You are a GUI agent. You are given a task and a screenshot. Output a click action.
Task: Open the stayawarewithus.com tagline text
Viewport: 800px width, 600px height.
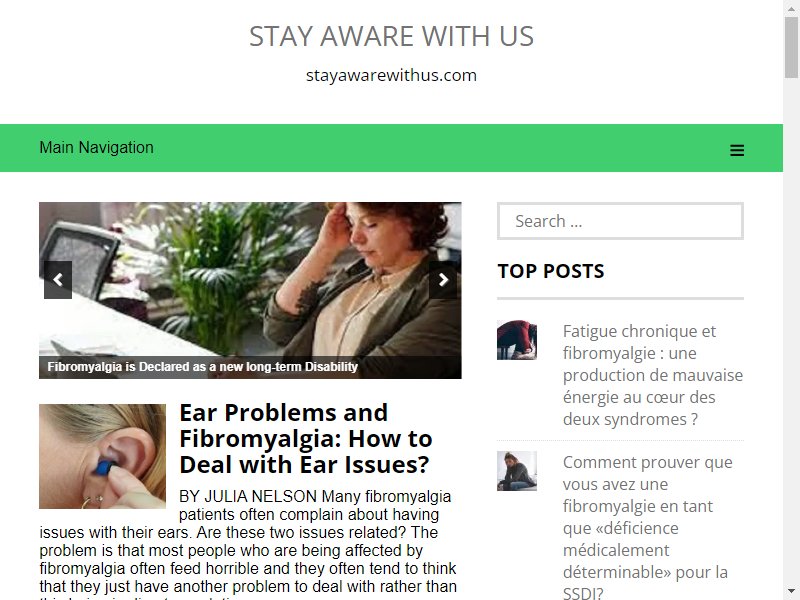(391, 76)
